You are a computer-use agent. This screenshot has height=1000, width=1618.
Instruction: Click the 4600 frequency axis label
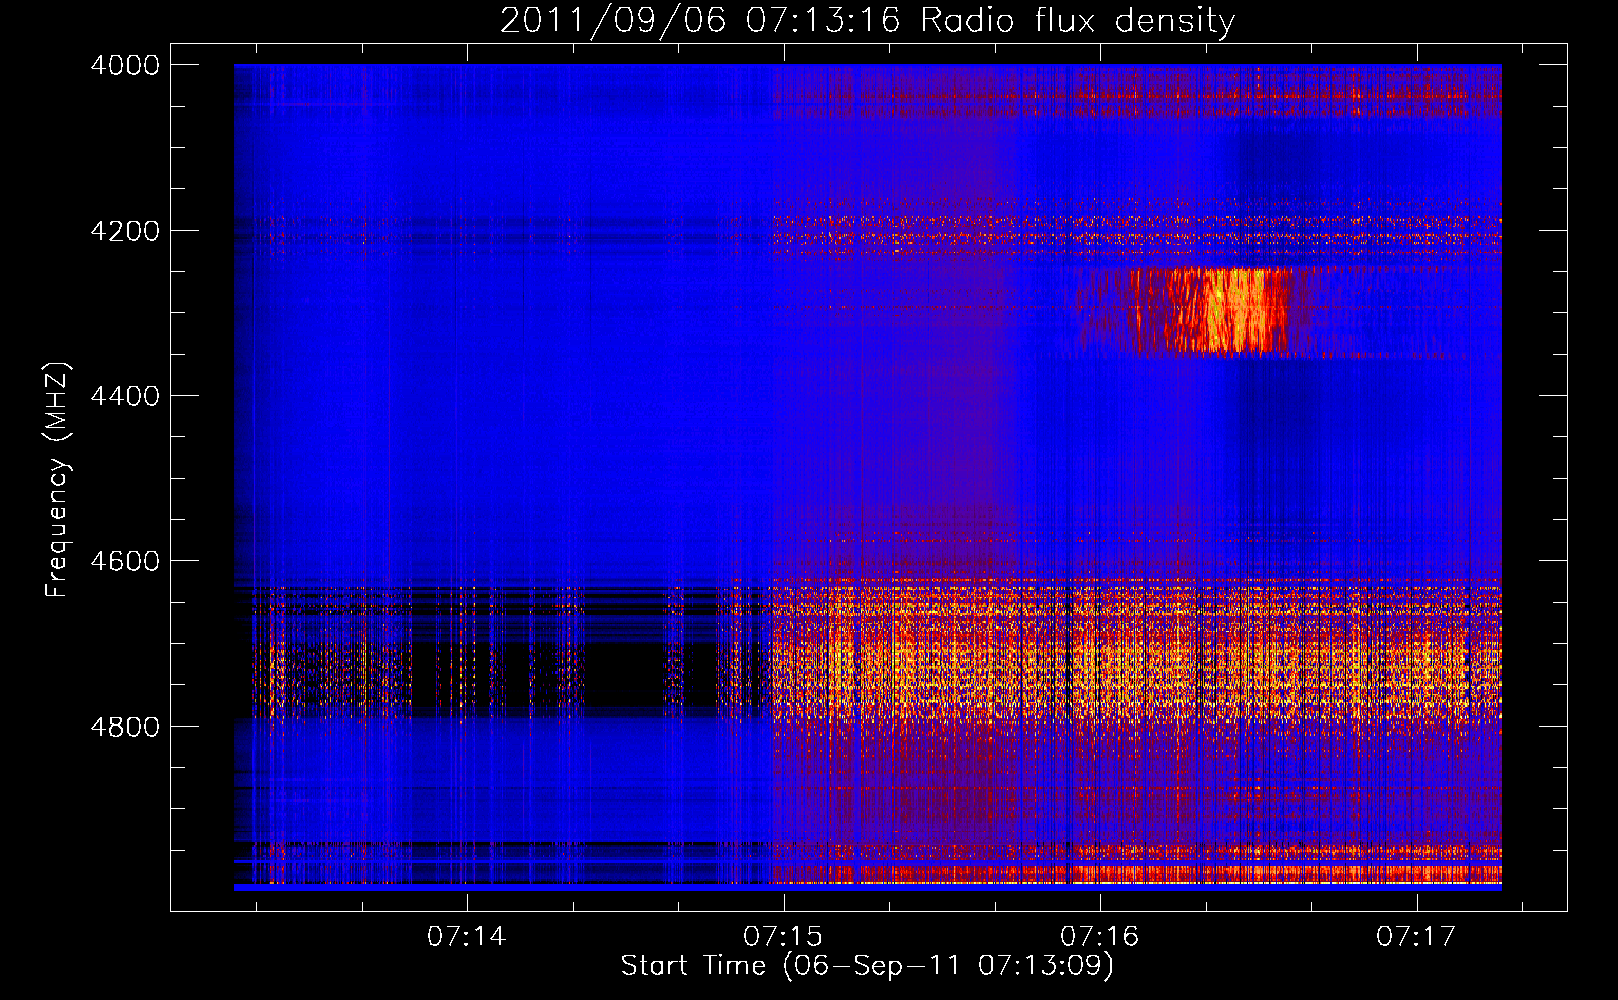point(125,561)
